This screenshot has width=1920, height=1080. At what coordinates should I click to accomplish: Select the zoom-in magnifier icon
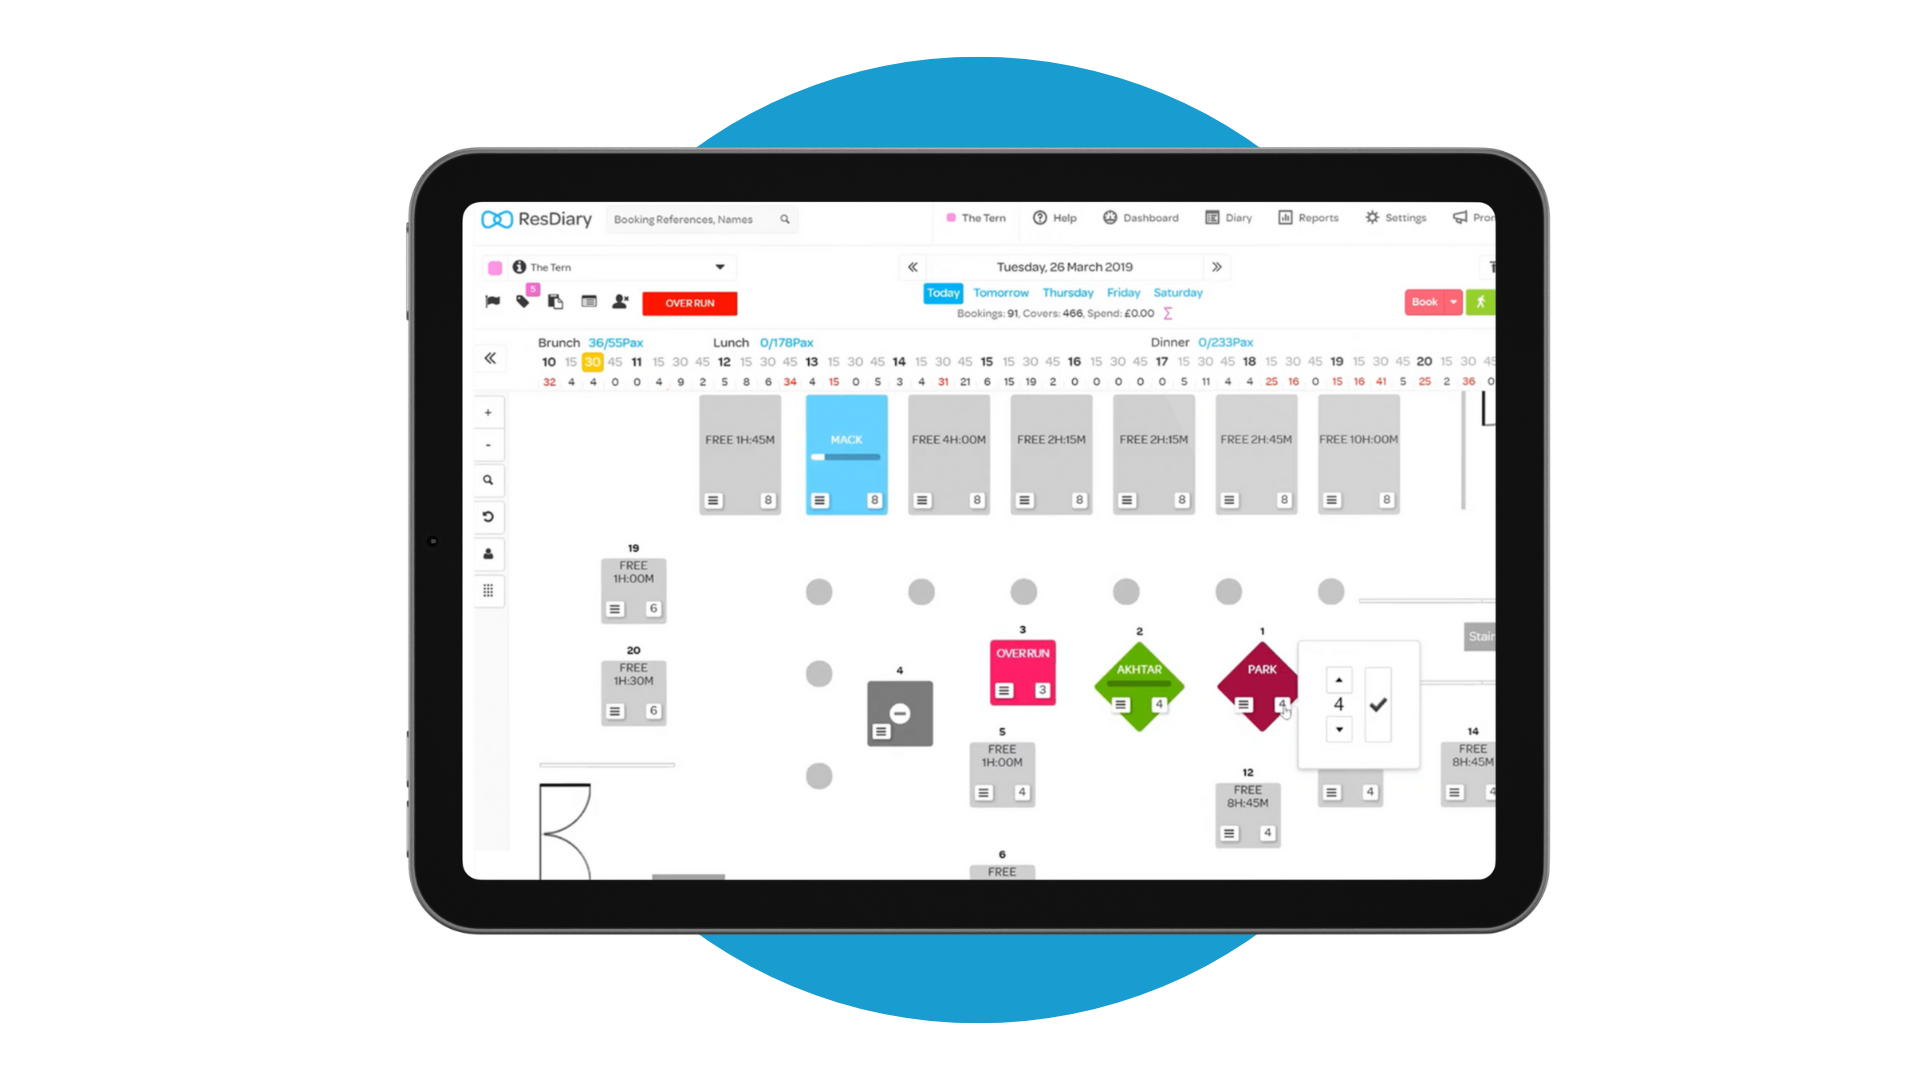click(x=488, y=479)
